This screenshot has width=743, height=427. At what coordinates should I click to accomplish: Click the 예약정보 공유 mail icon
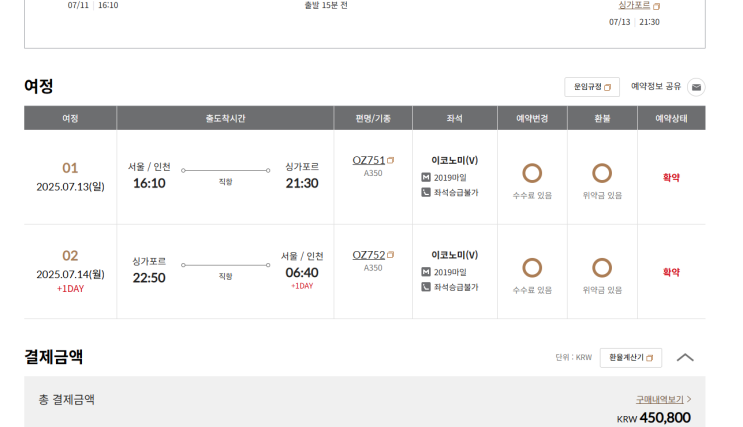(696, 87)
